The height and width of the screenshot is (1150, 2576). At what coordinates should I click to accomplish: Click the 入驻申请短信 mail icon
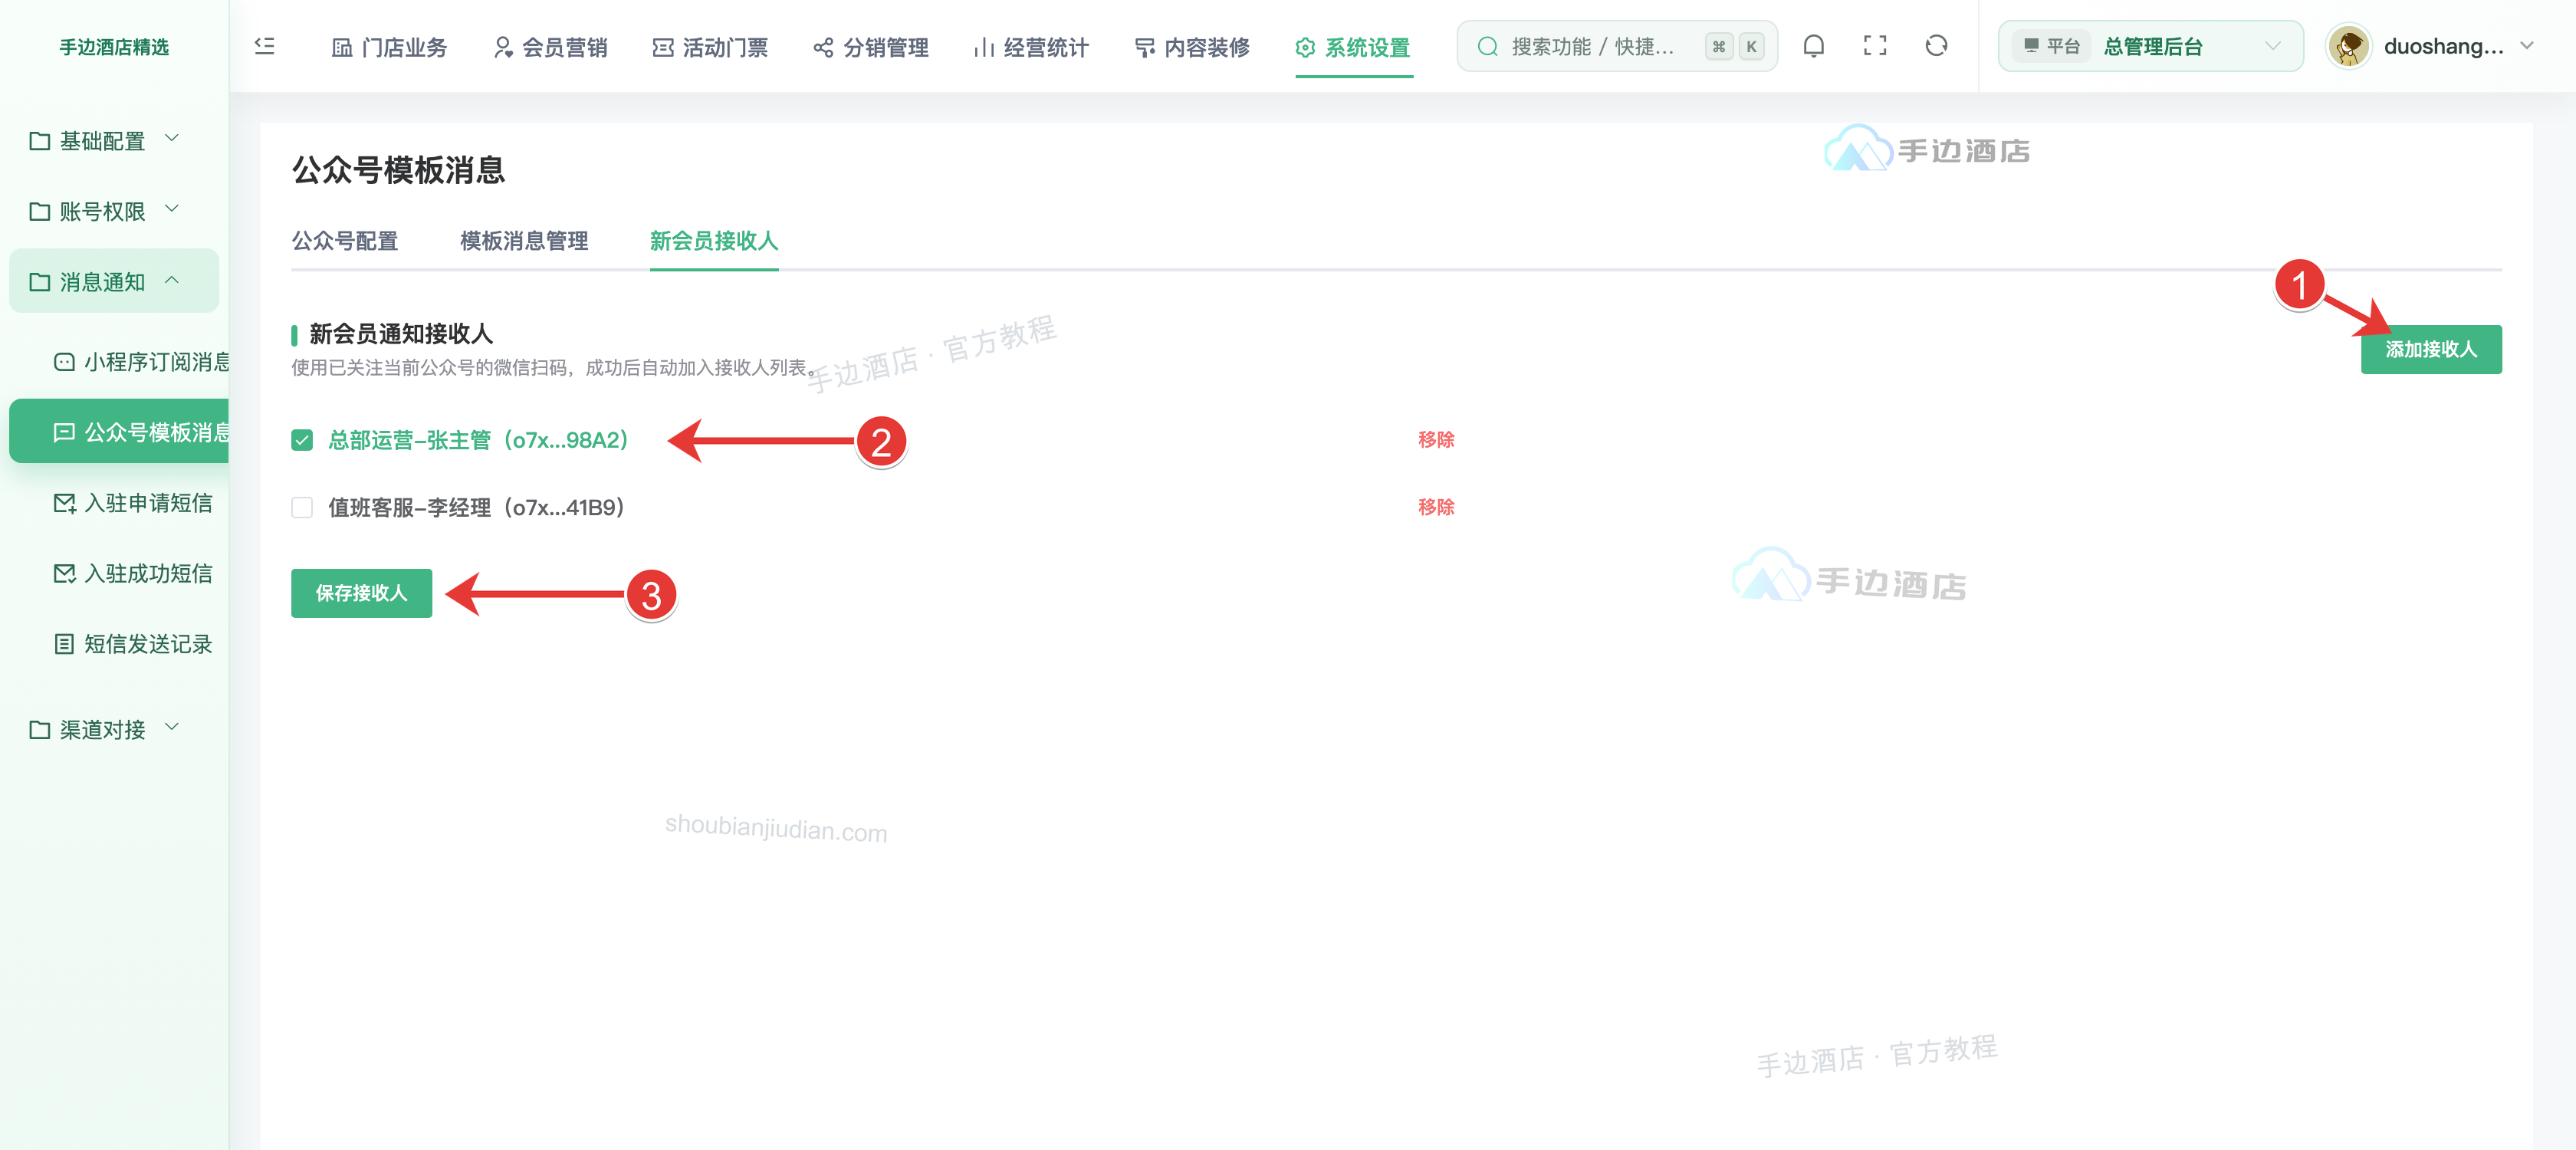tap(64, 503)
